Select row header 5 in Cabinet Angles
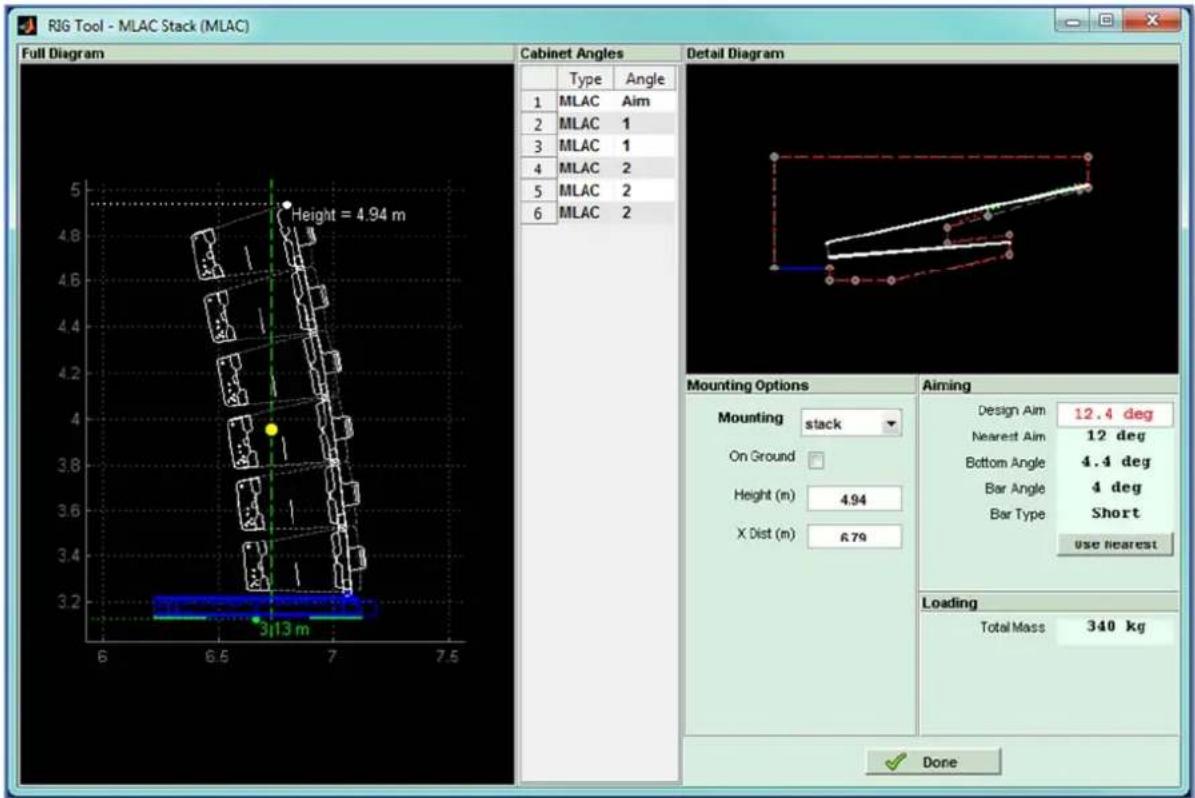 (x=538, y=191)
